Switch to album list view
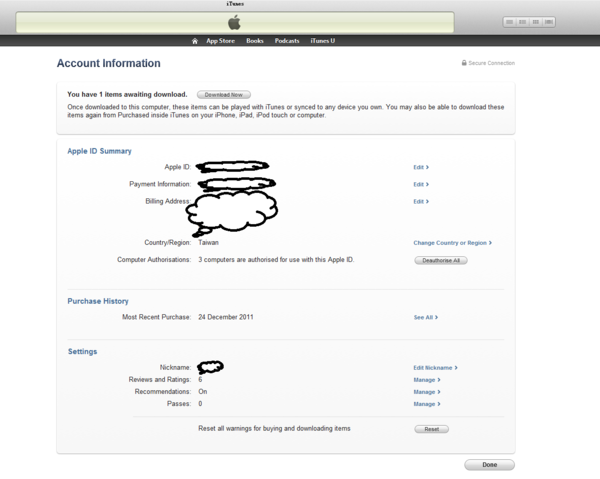Screen dimensions: 600x479 tap(522, 22)
